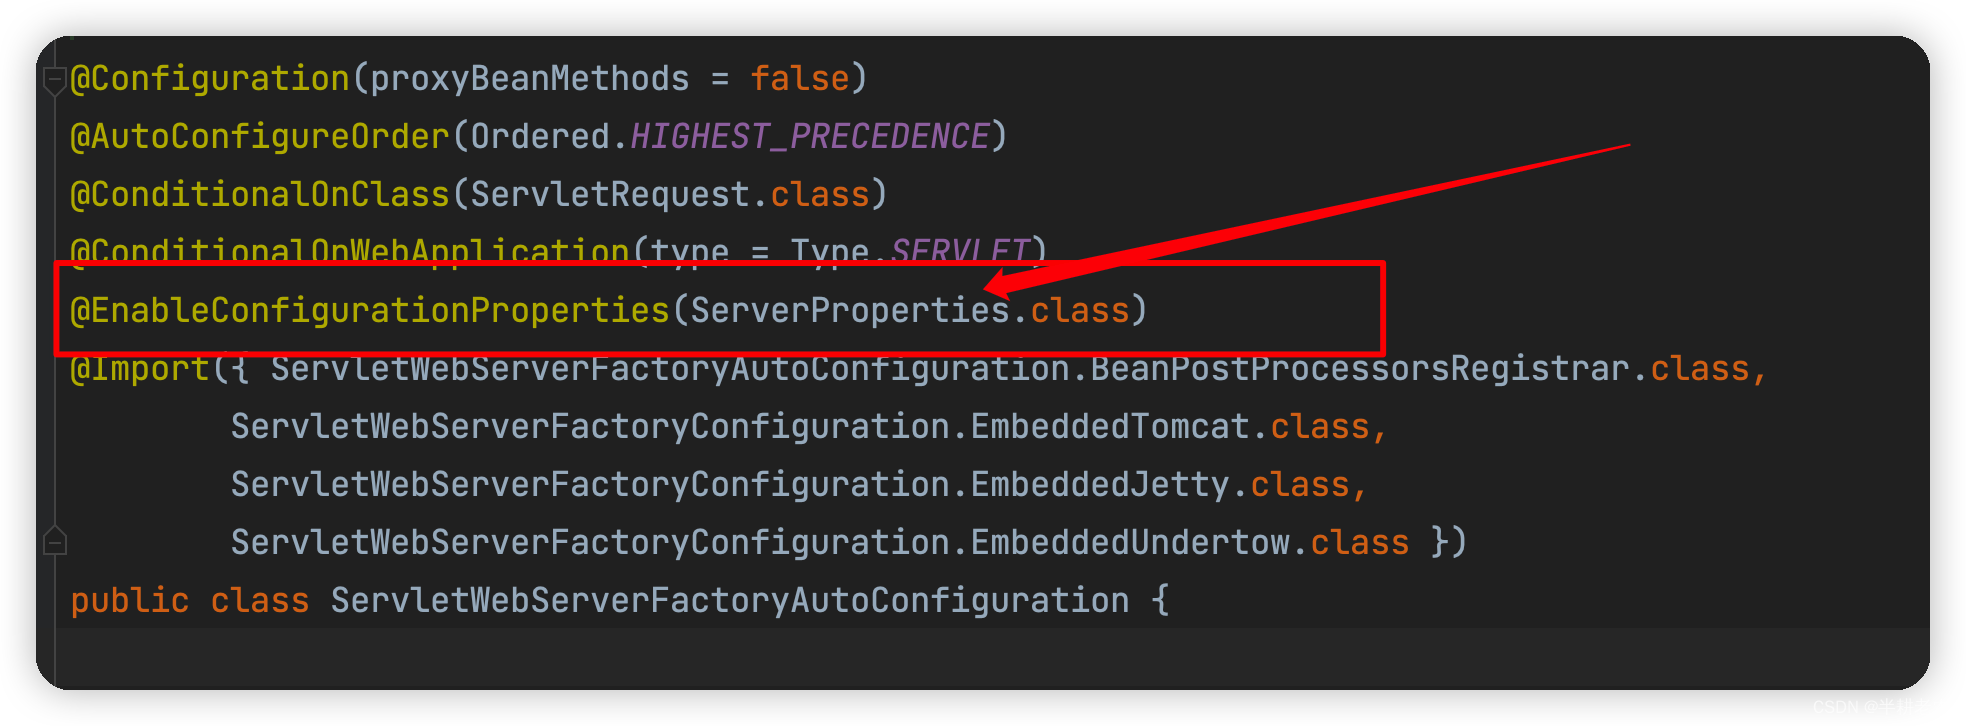
Task: Click the SERVLET type constant
Action: click(960, 250)
